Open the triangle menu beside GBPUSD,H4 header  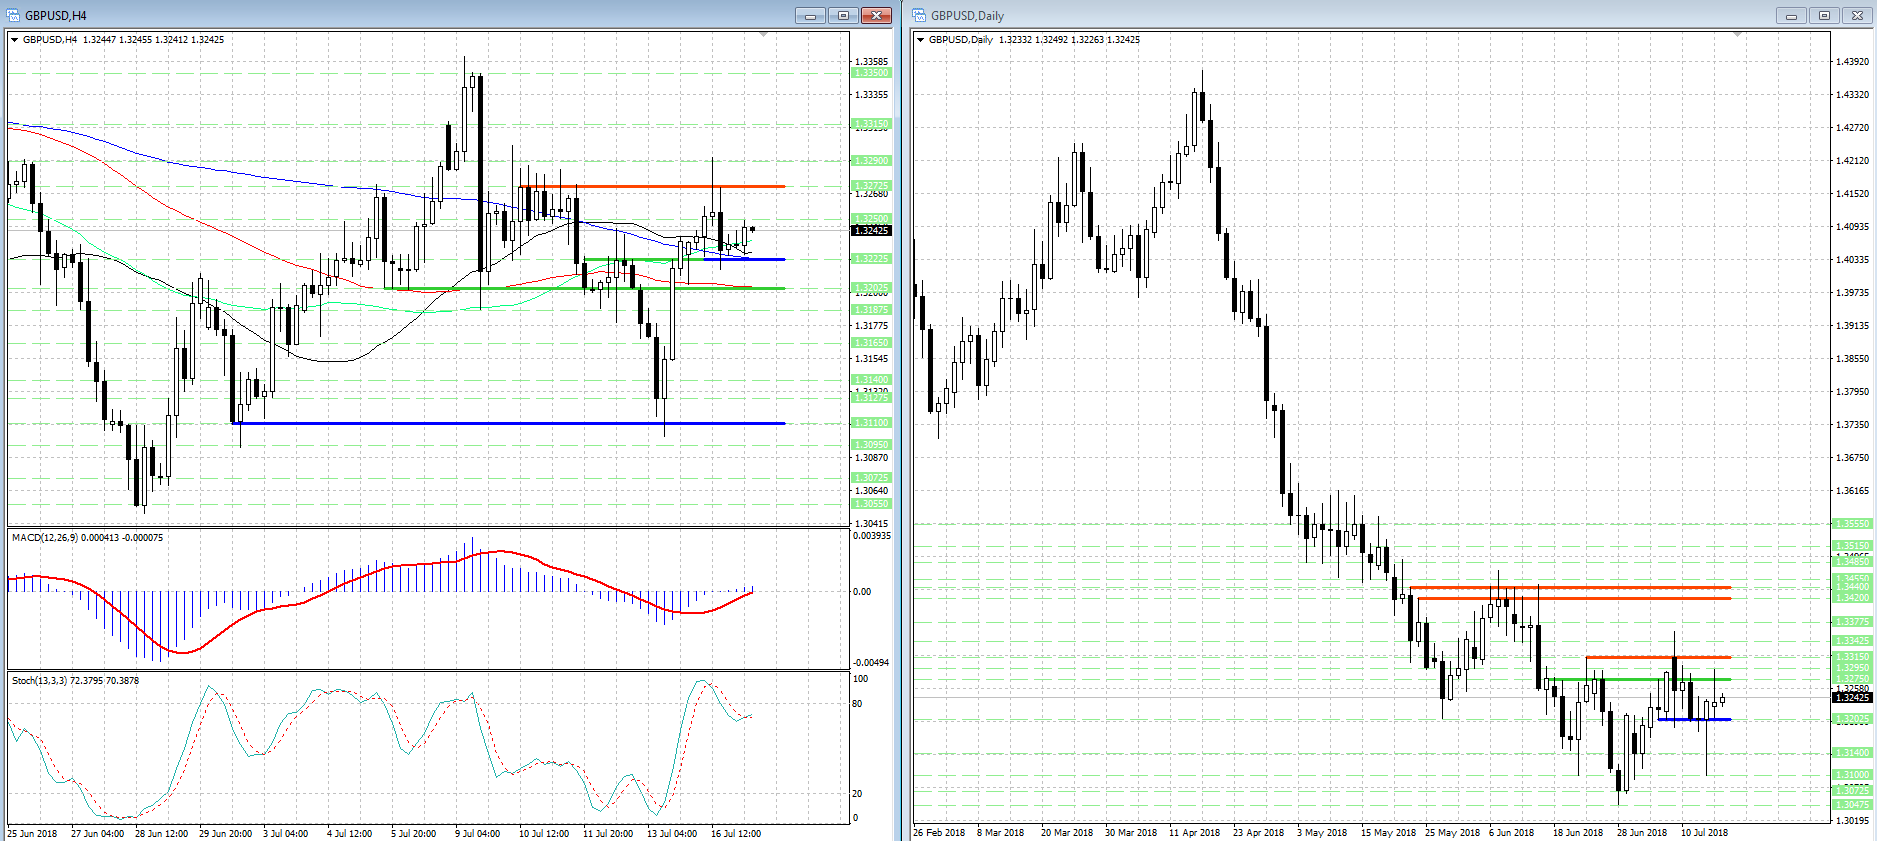point(15,40)
